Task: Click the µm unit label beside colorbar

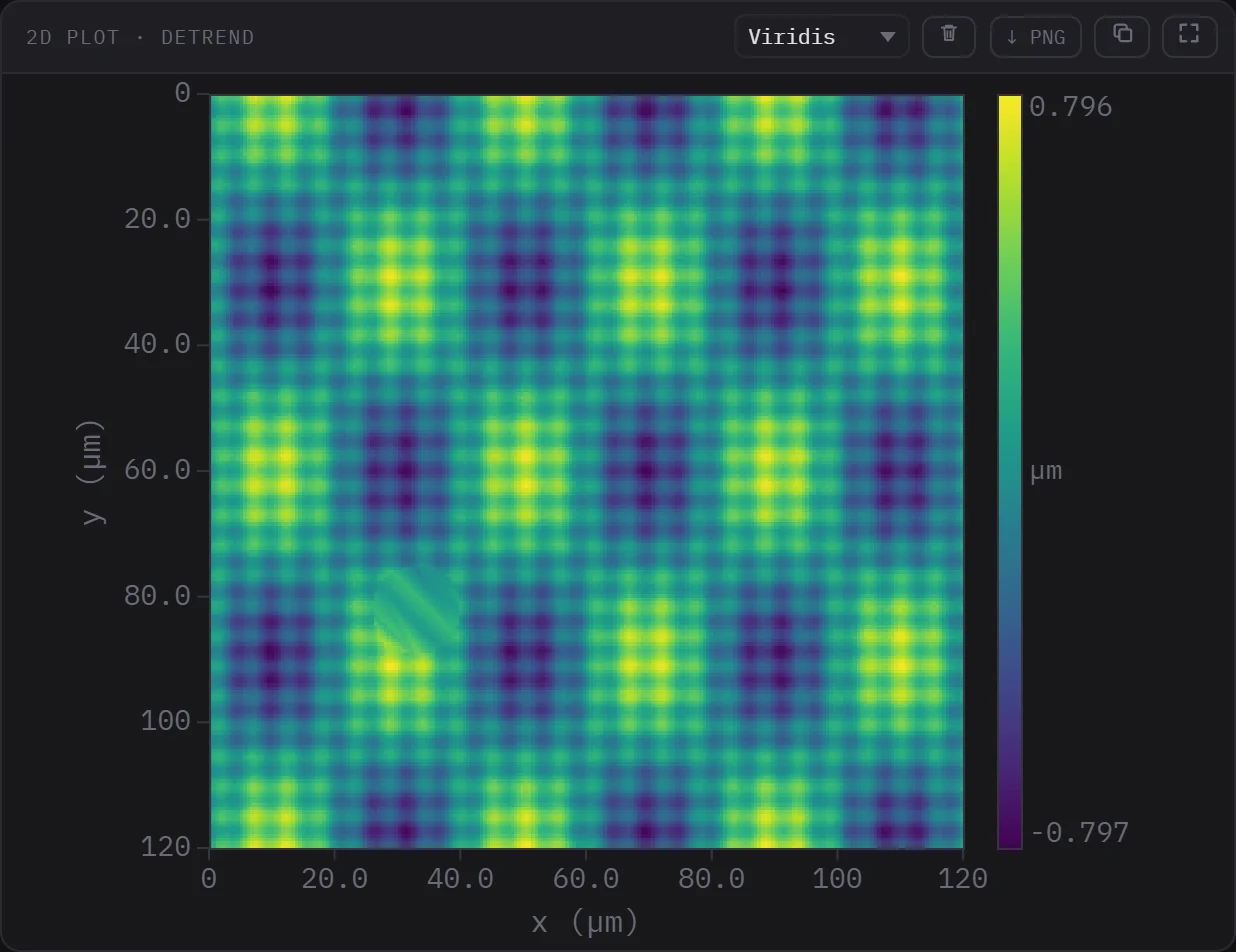Action: [1046, 472]
